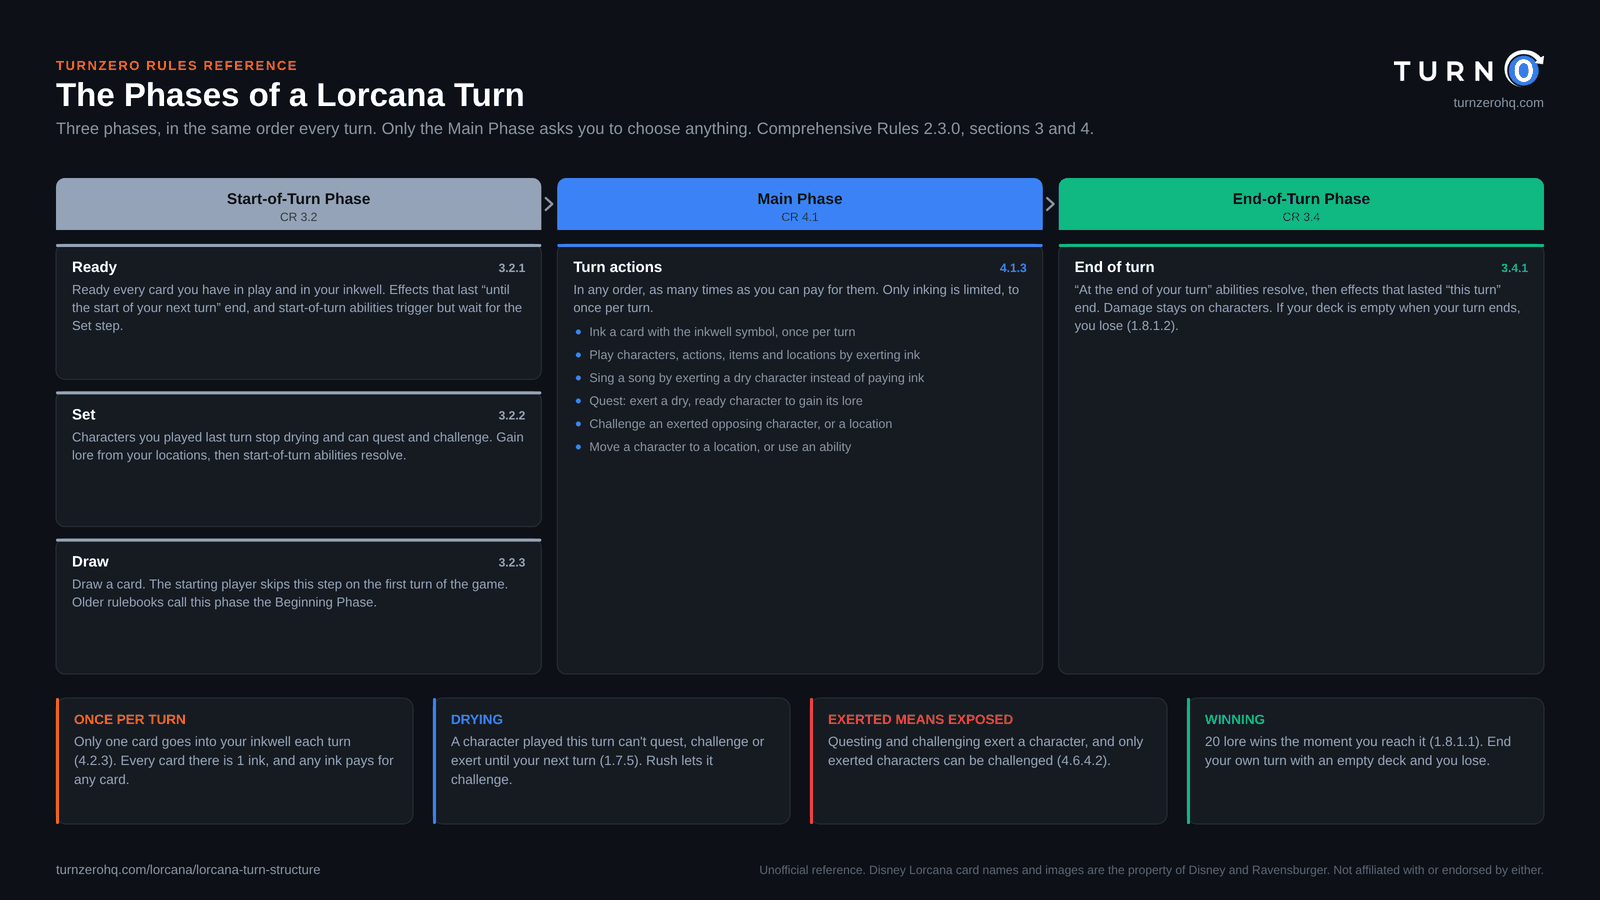Image resolution: width=1600 pixels, height=900 pixels.
Task: Click the TurnZero circular logo icon
Action: click(x=1524, y=69)
